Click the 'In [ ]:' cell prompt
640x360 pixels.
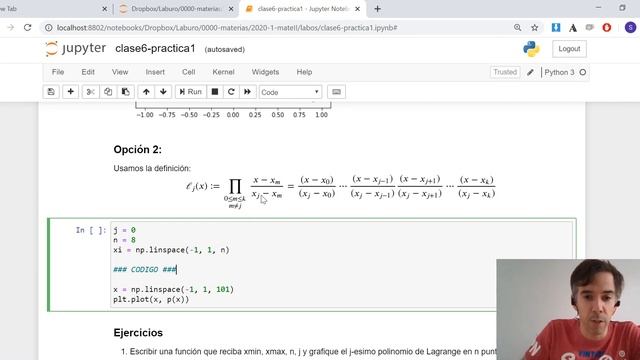91,230
